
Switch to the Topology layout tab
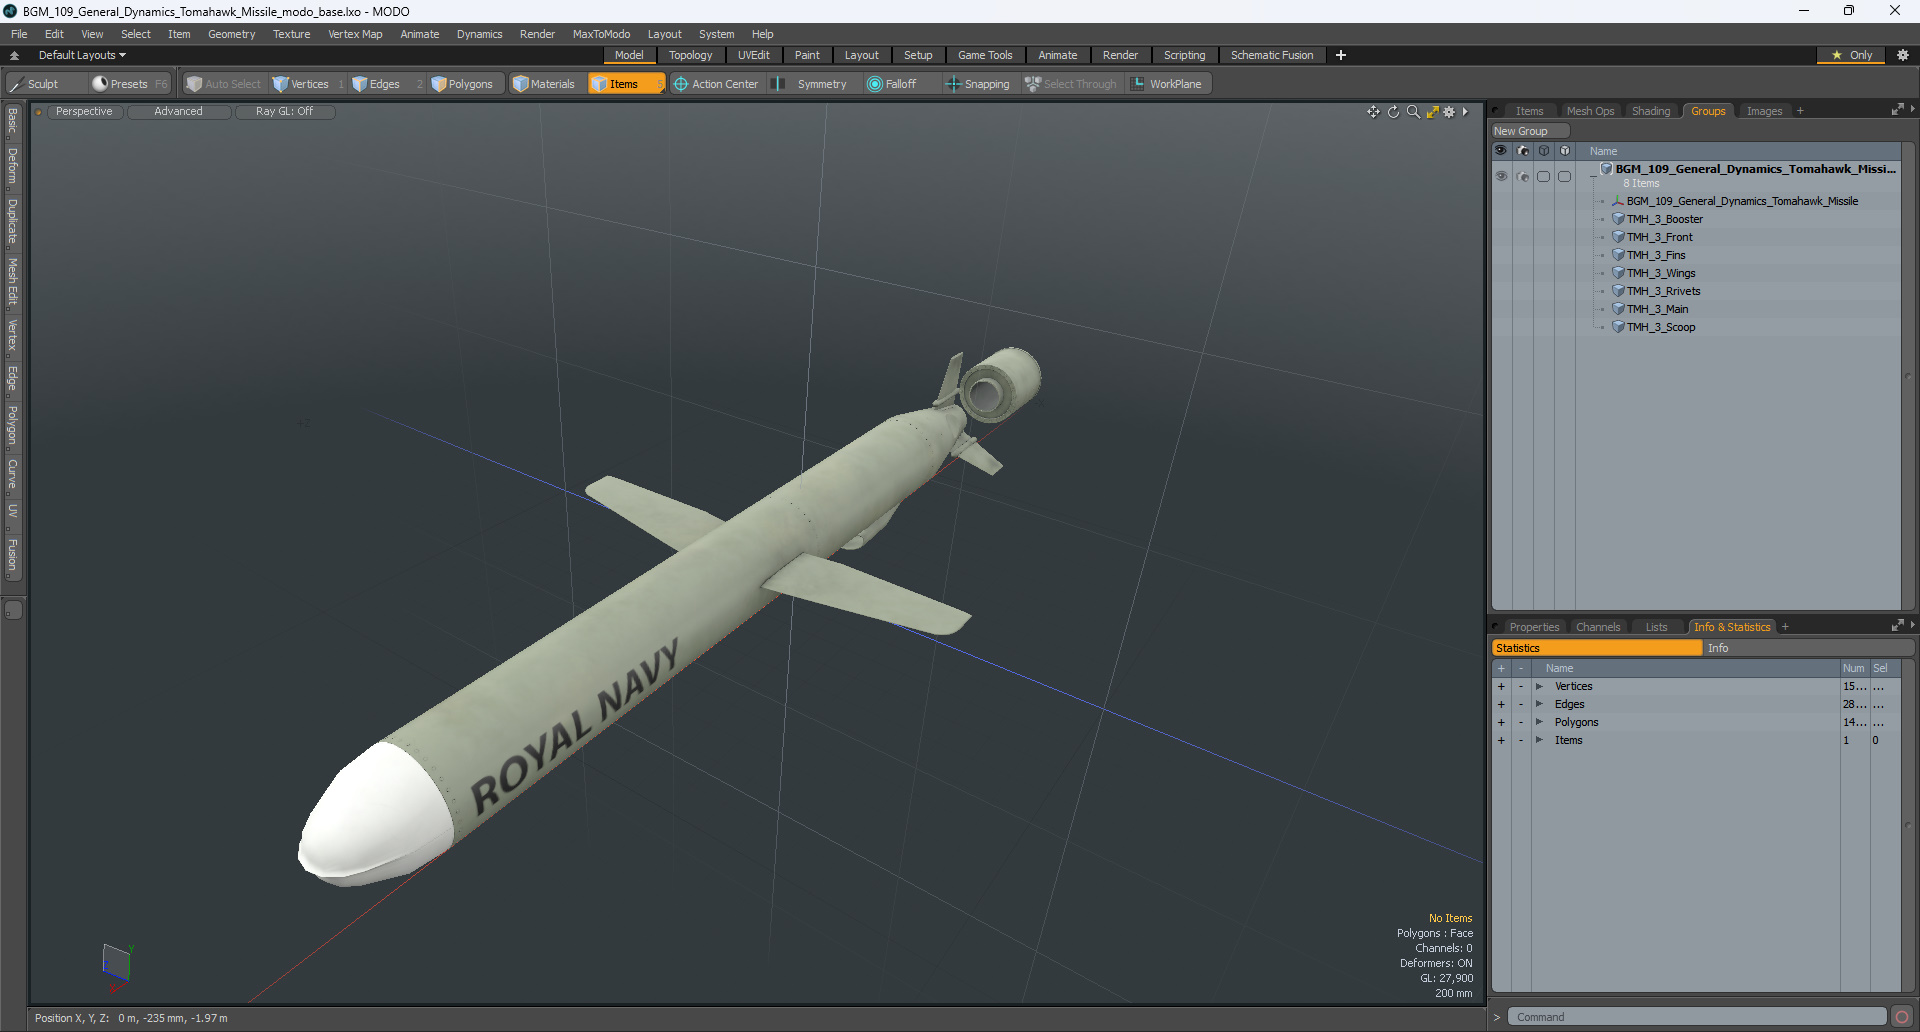click(690, 55)
